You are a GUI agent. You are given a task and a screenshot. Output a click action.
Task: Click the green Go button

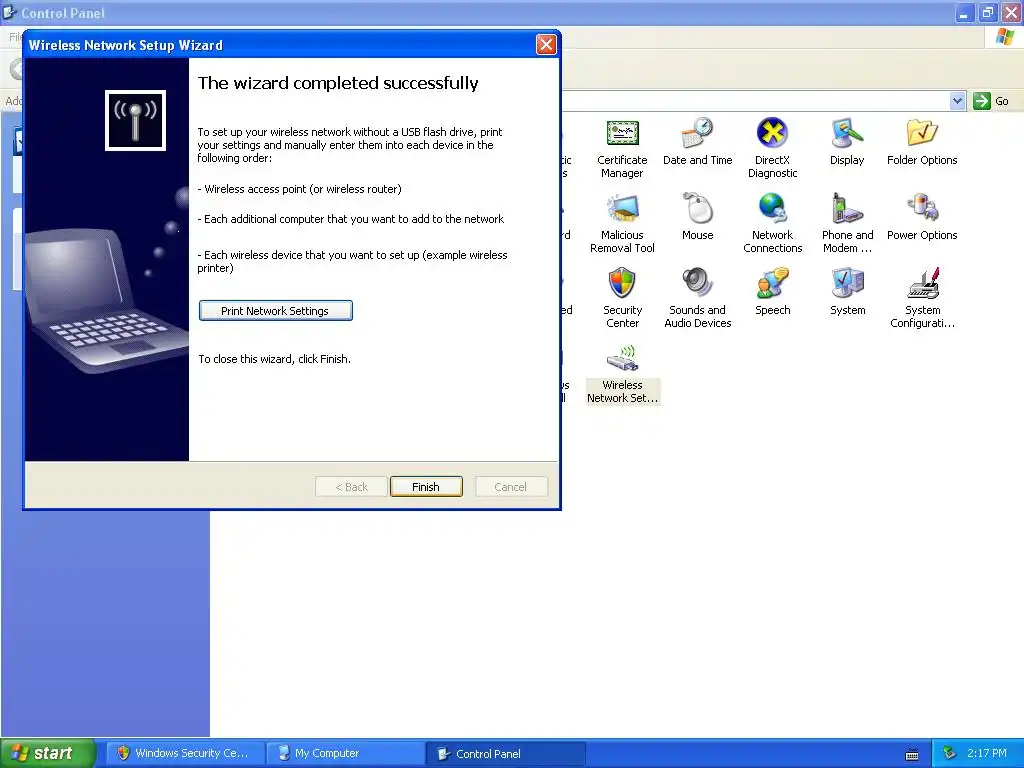[991, 101]
